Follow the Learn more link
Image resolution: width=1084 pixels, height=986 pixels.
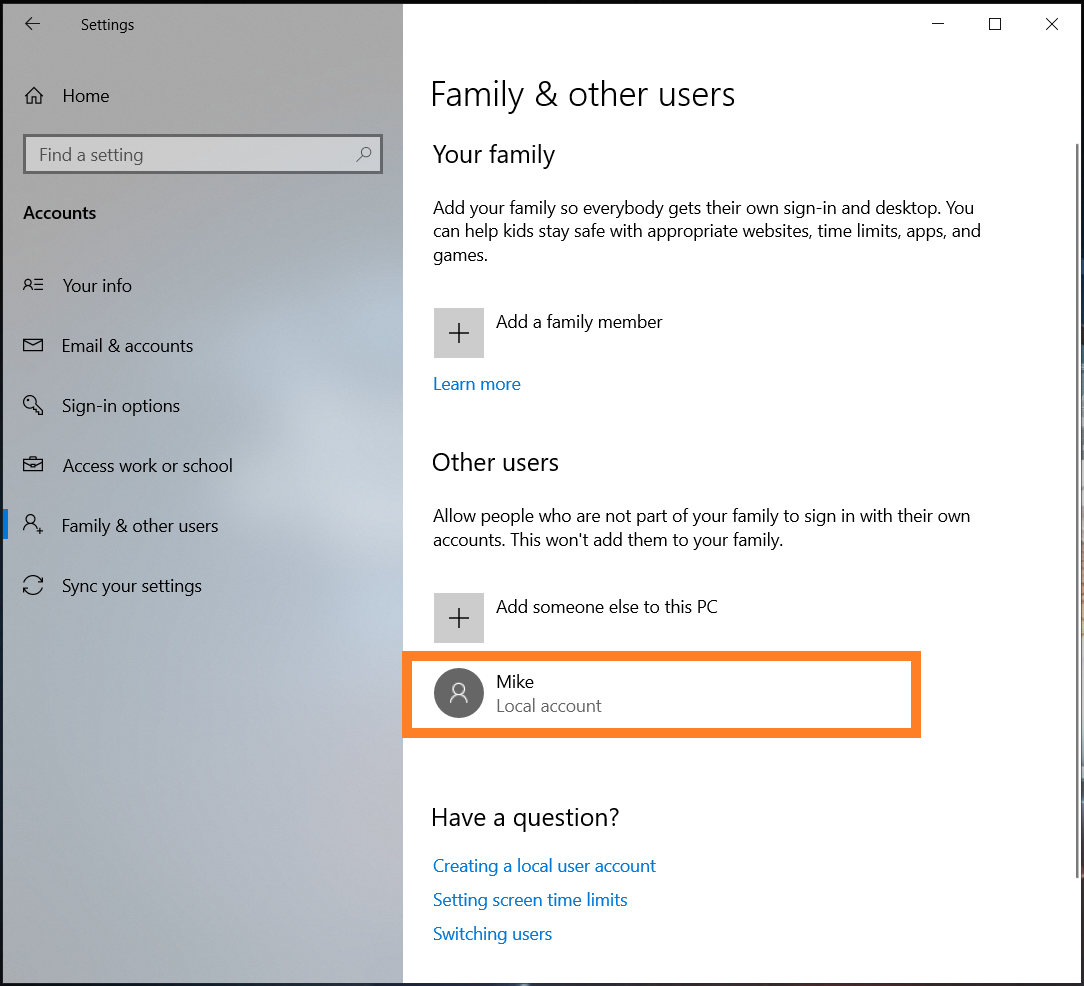click(476, 384)
